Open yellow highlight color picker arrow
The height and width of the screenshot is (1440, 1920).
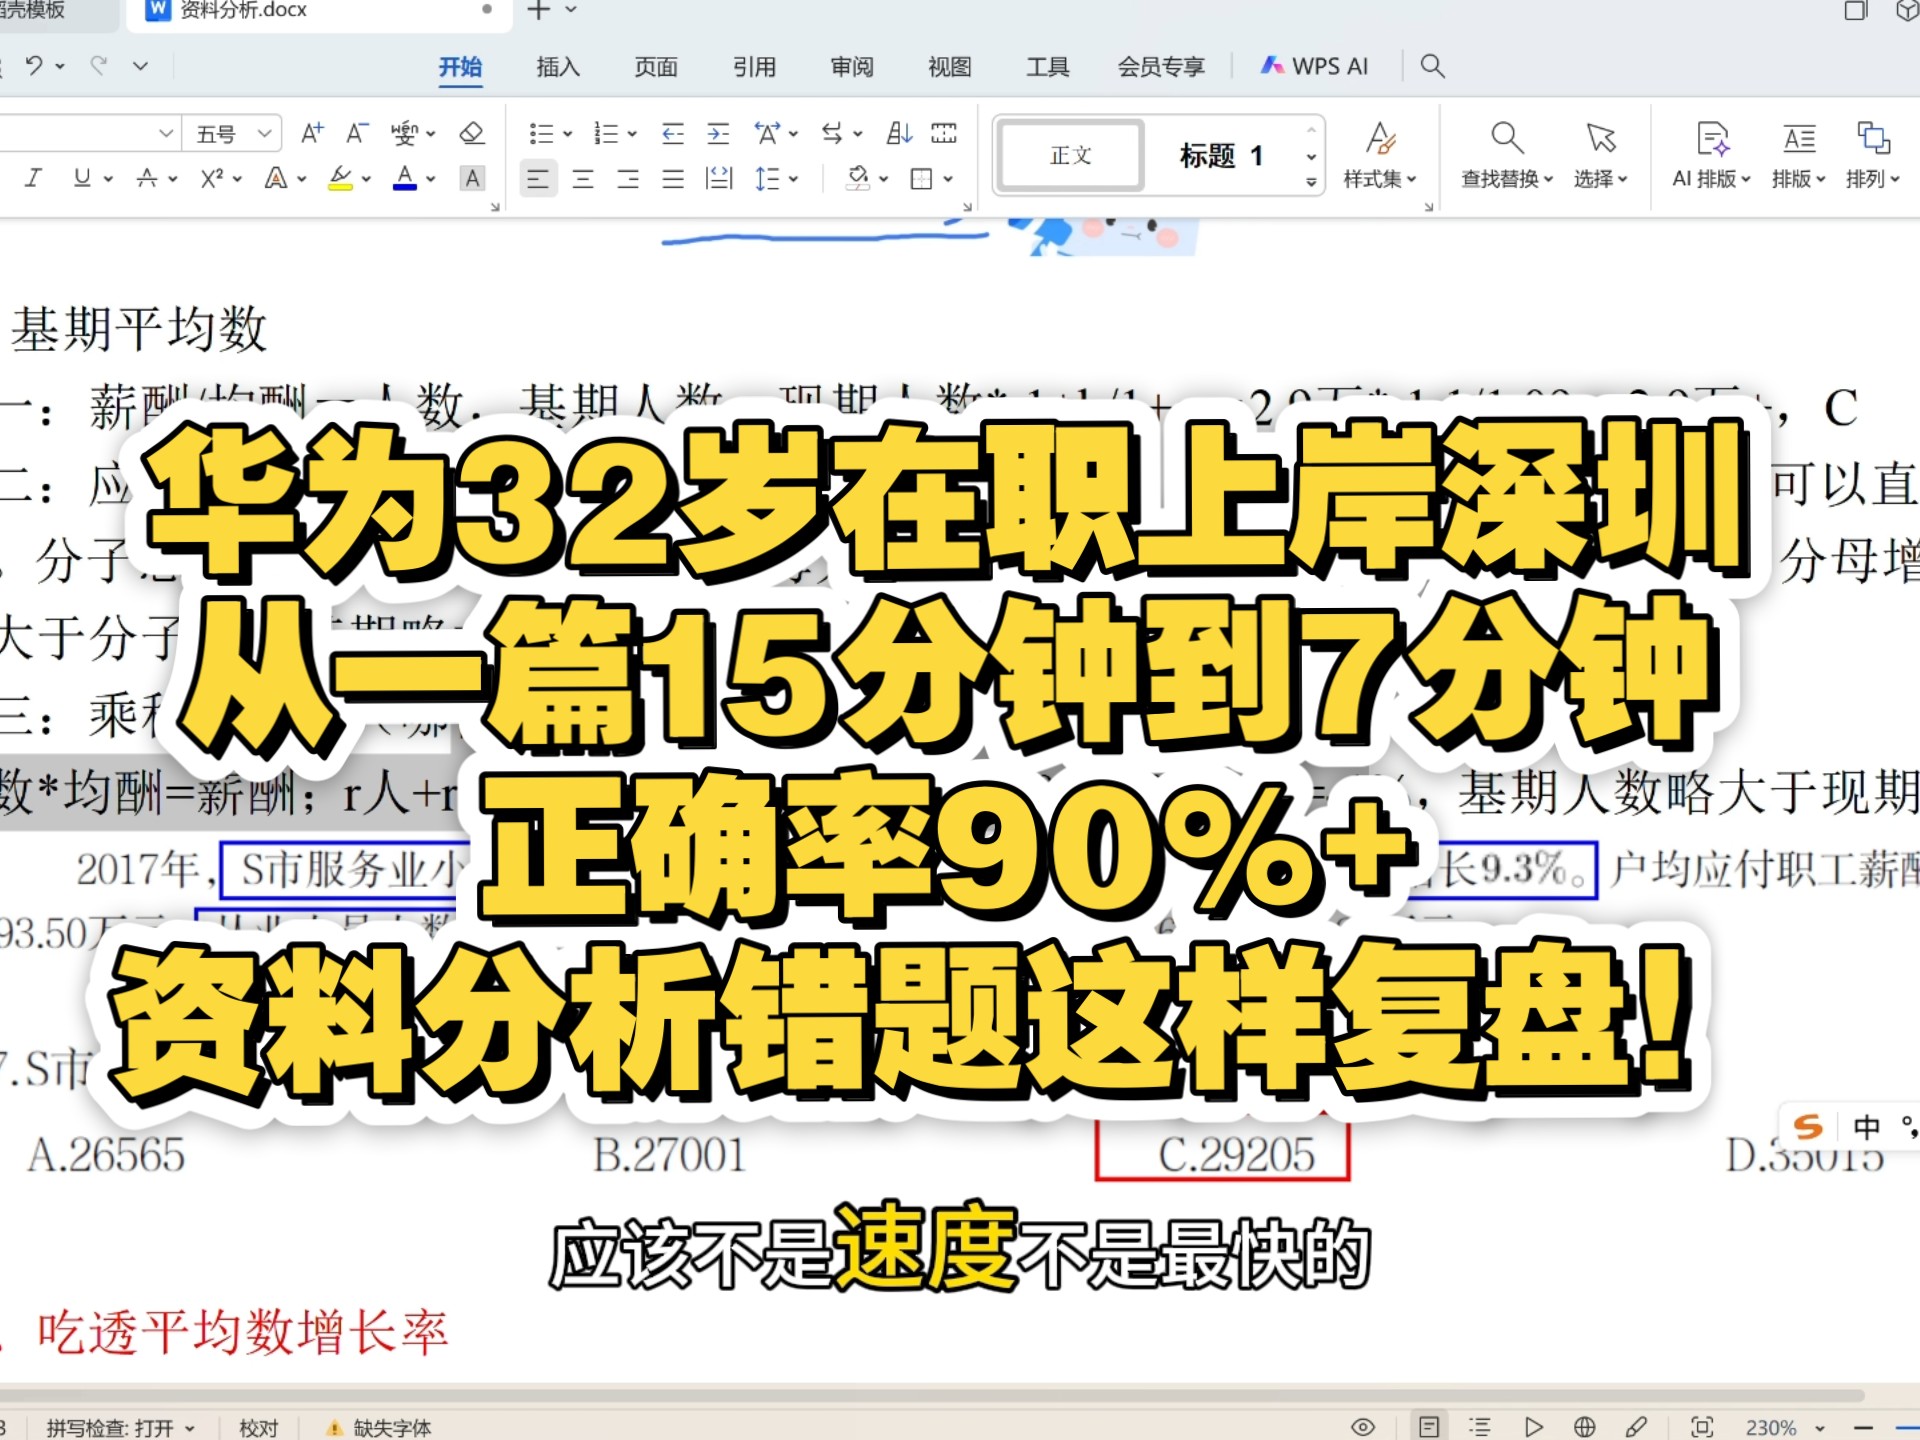(x=367, y=179)
